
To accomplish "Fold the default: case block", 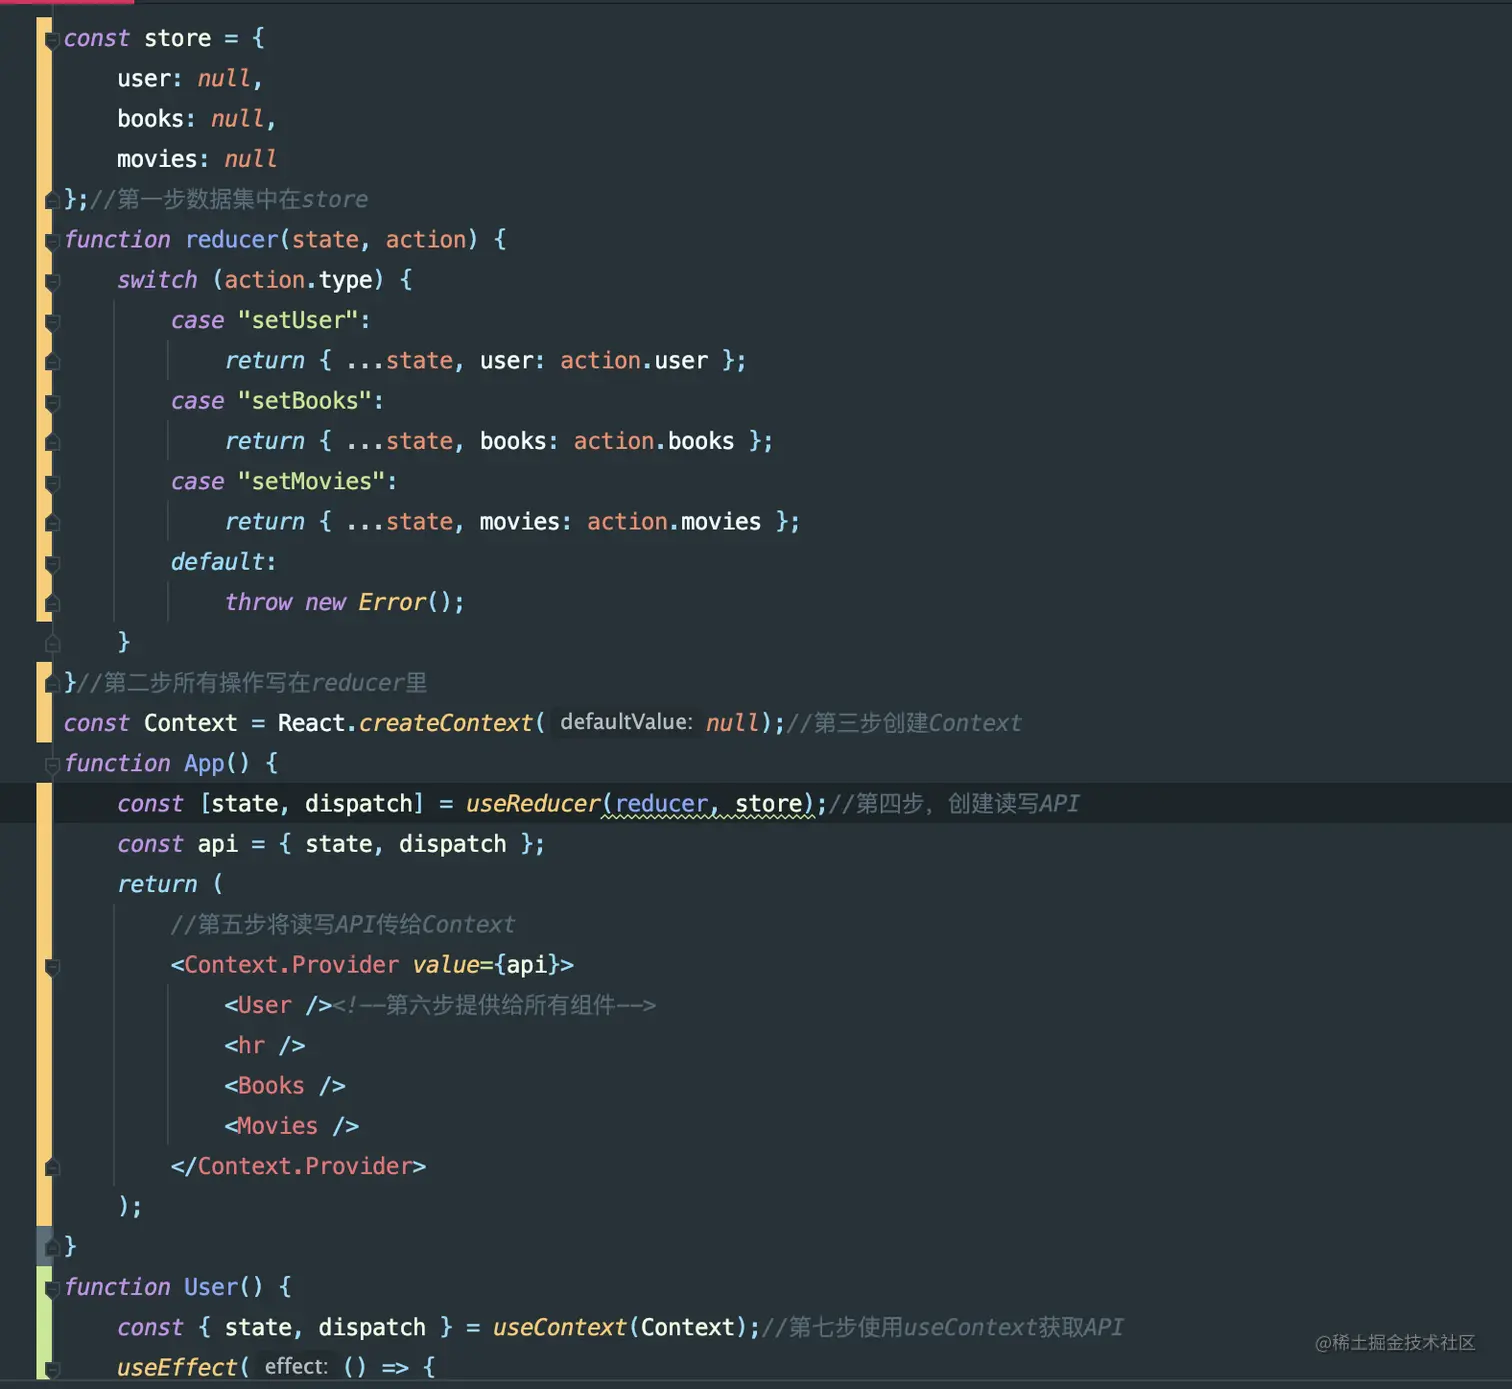I will [x=52, y=563].
